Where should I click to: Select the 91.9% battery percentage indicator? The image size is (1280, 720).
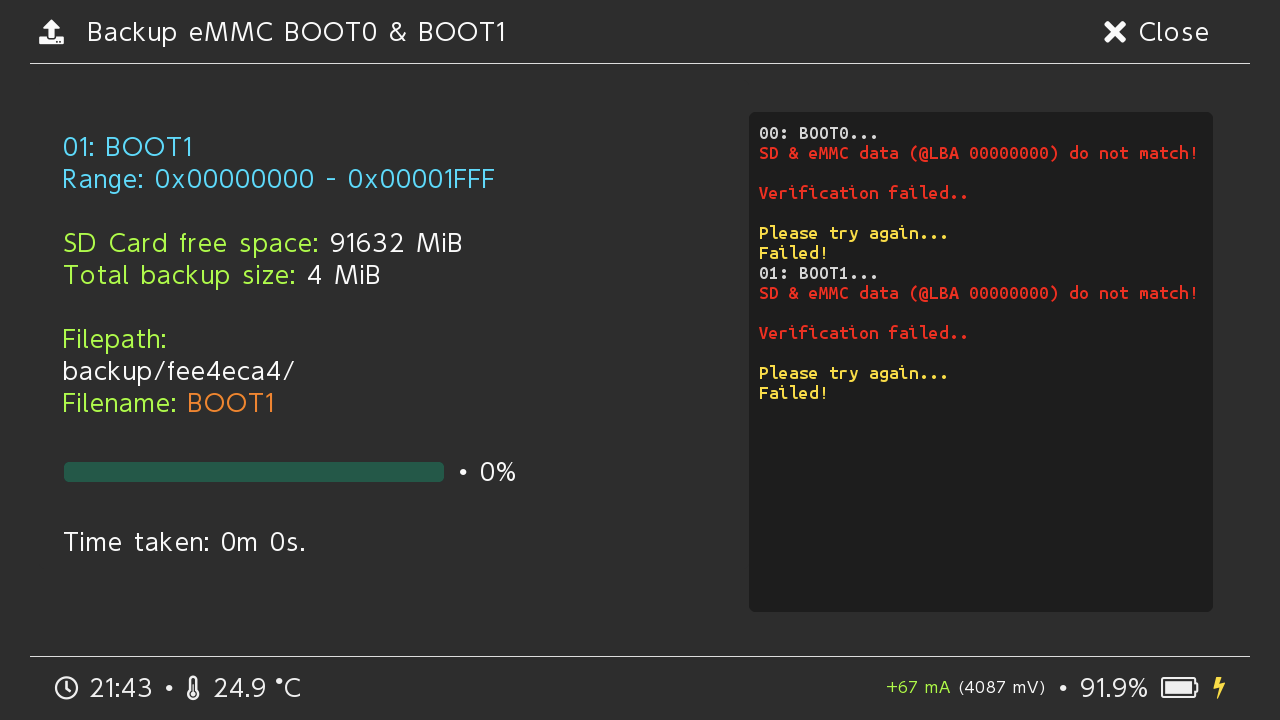1113,688
